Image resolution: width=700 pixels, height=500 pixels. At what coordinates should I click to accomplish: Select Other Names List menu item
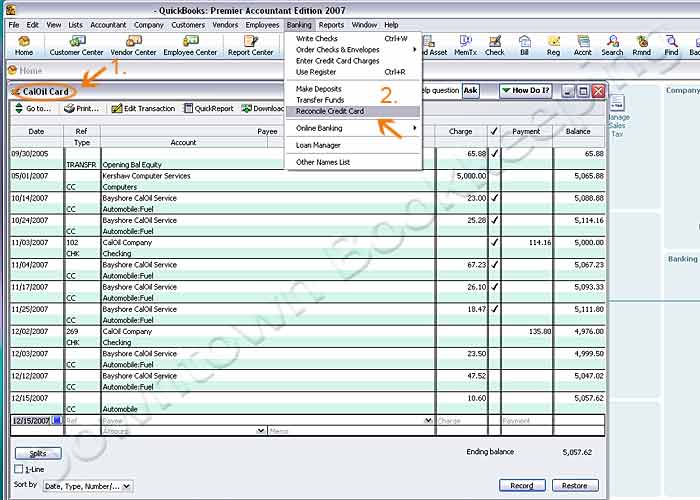pos(353,162)
